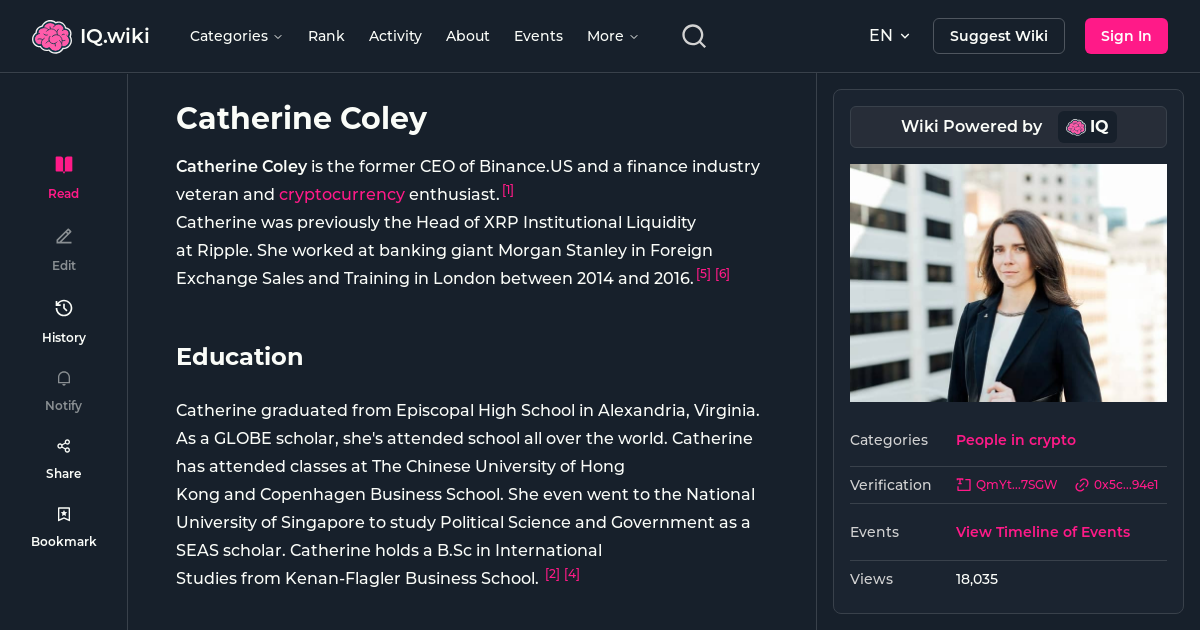Click the Suggest Wiki button
Screen dimensions: 1200x630
998,35
